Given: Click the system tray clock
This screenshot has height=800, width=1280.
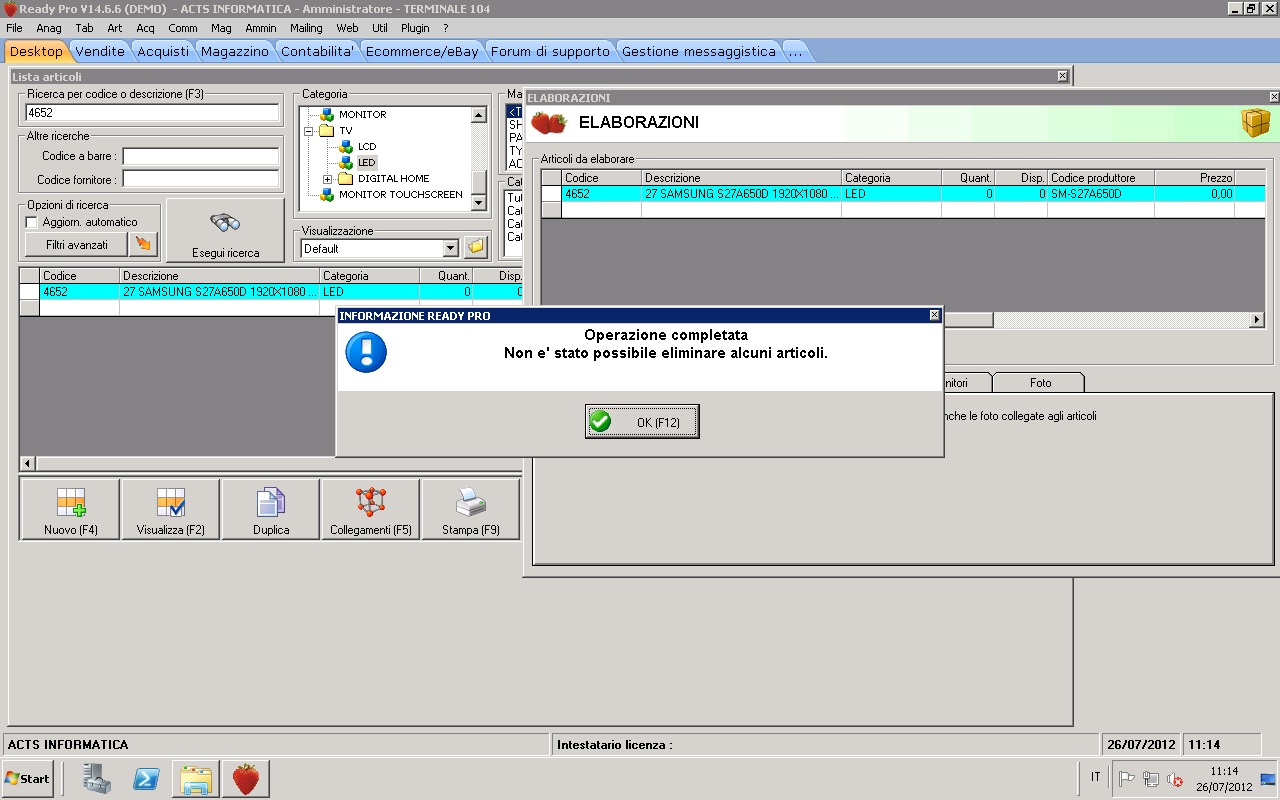Looking at the screenshot, I should 1226,779.
